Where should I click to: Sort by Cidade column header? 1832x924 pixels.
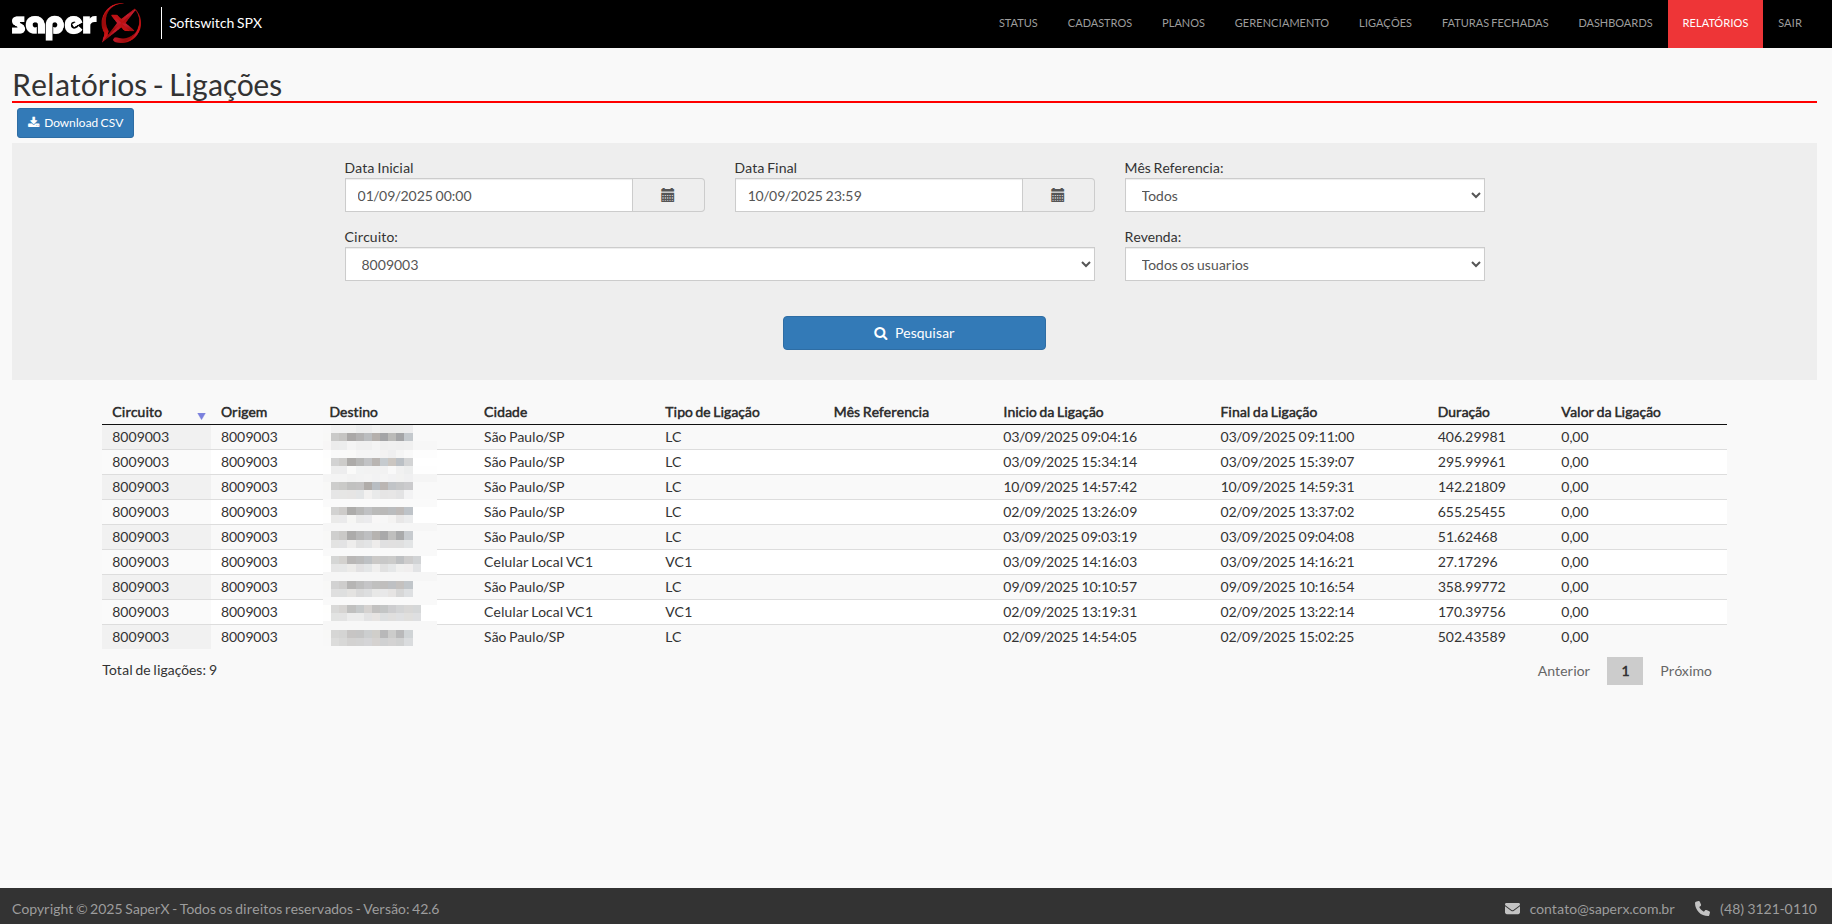click(x=505, y=412)
